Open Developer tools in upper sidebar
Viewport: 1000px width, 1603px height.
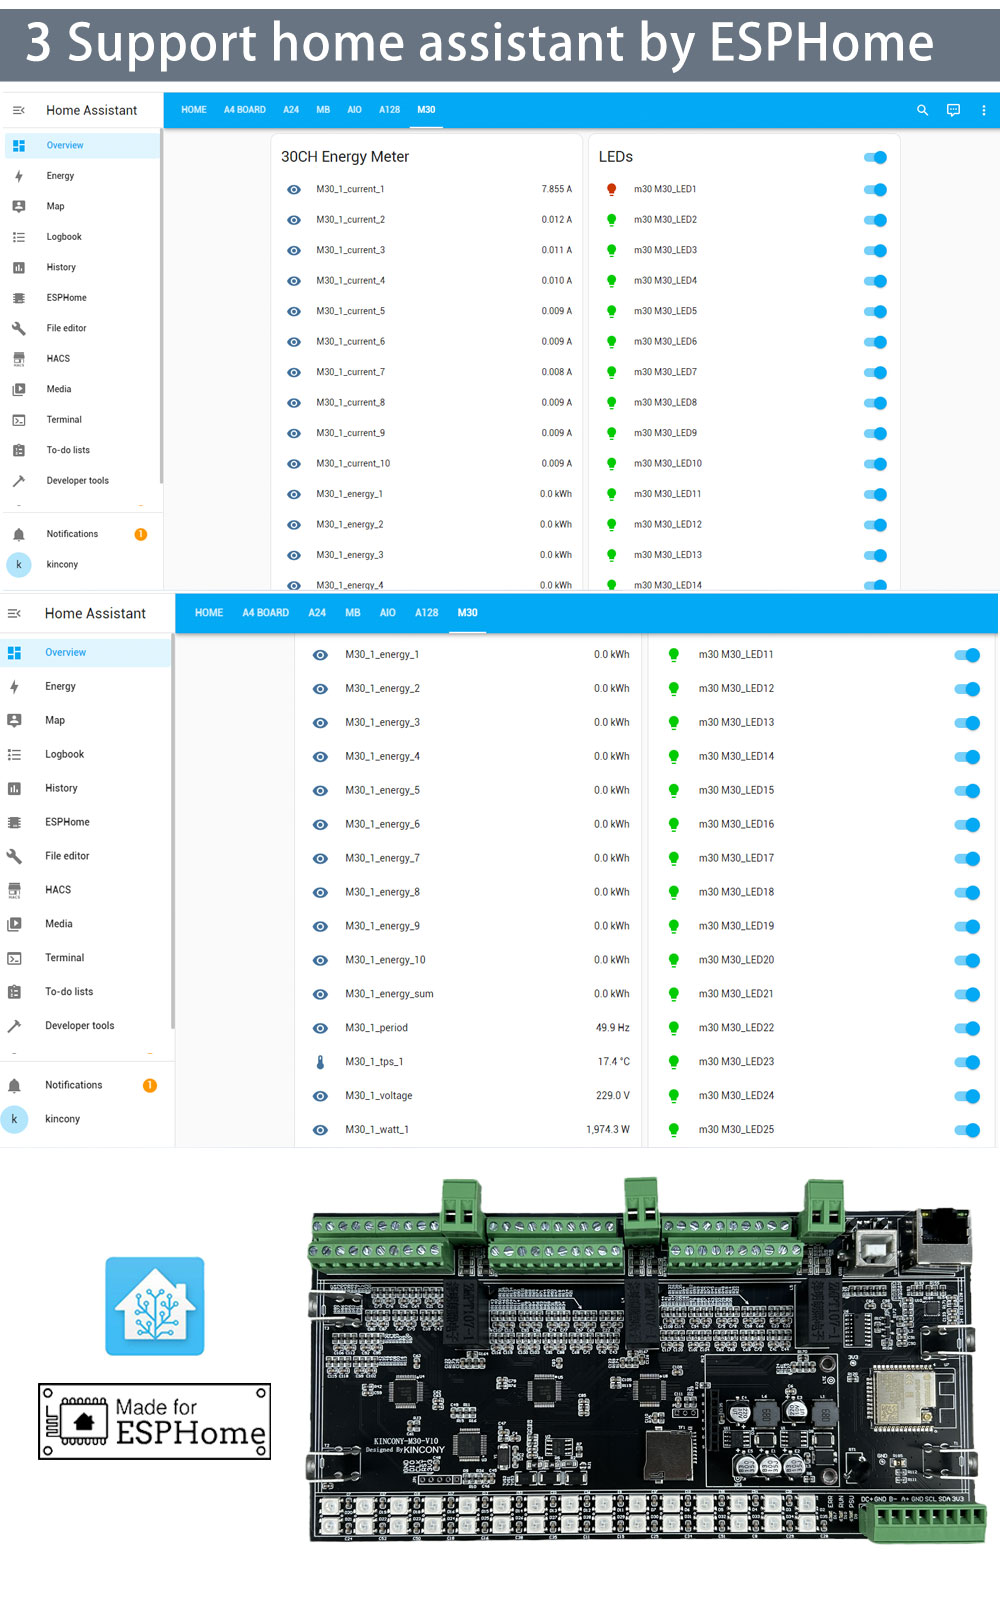[x=77, y=481]
